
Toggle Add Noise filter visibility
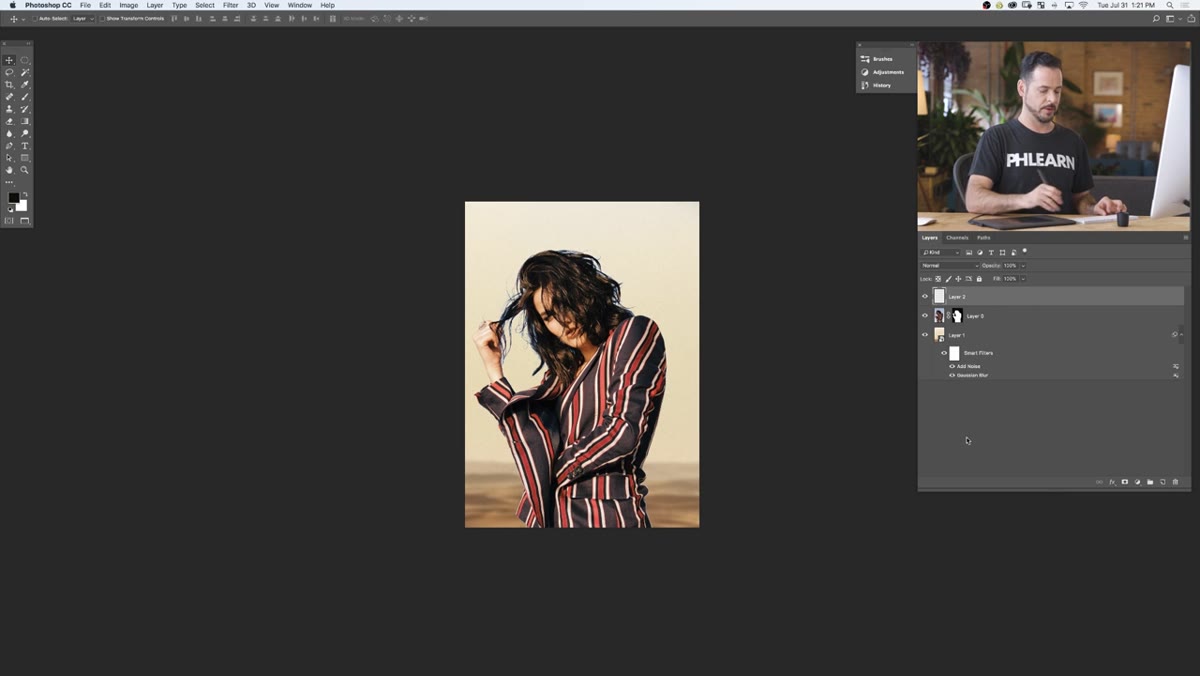(952, 367)
